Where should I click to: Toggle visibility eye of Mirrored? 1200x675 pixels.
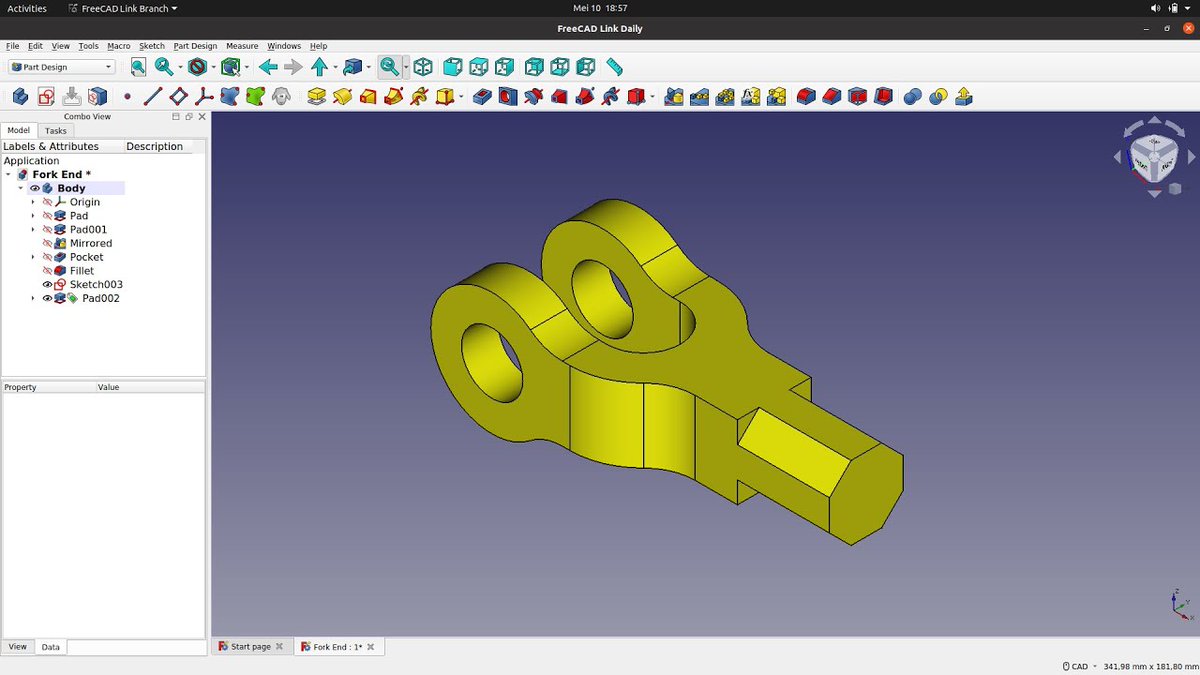[x=47, y=243]
